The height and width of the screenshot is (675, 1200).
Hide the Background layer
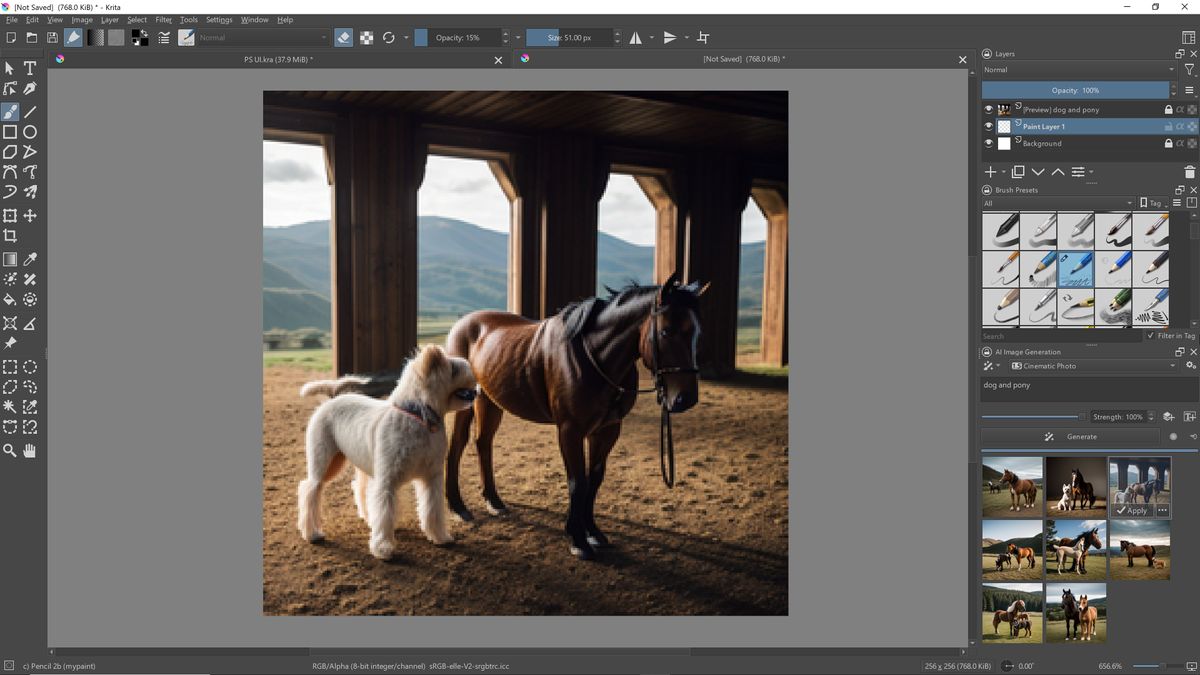(988, 143)
